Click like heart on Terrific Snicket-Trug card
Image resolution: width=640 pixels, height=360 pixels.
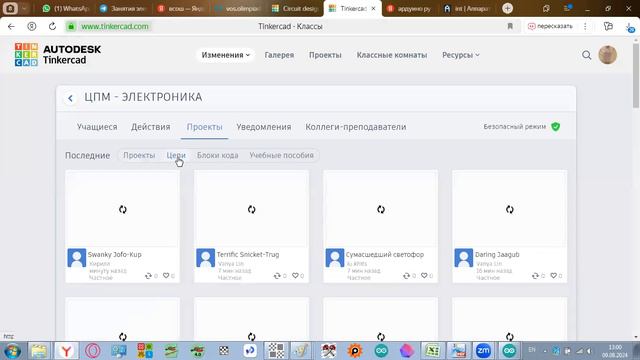click(x=295, y=276)
